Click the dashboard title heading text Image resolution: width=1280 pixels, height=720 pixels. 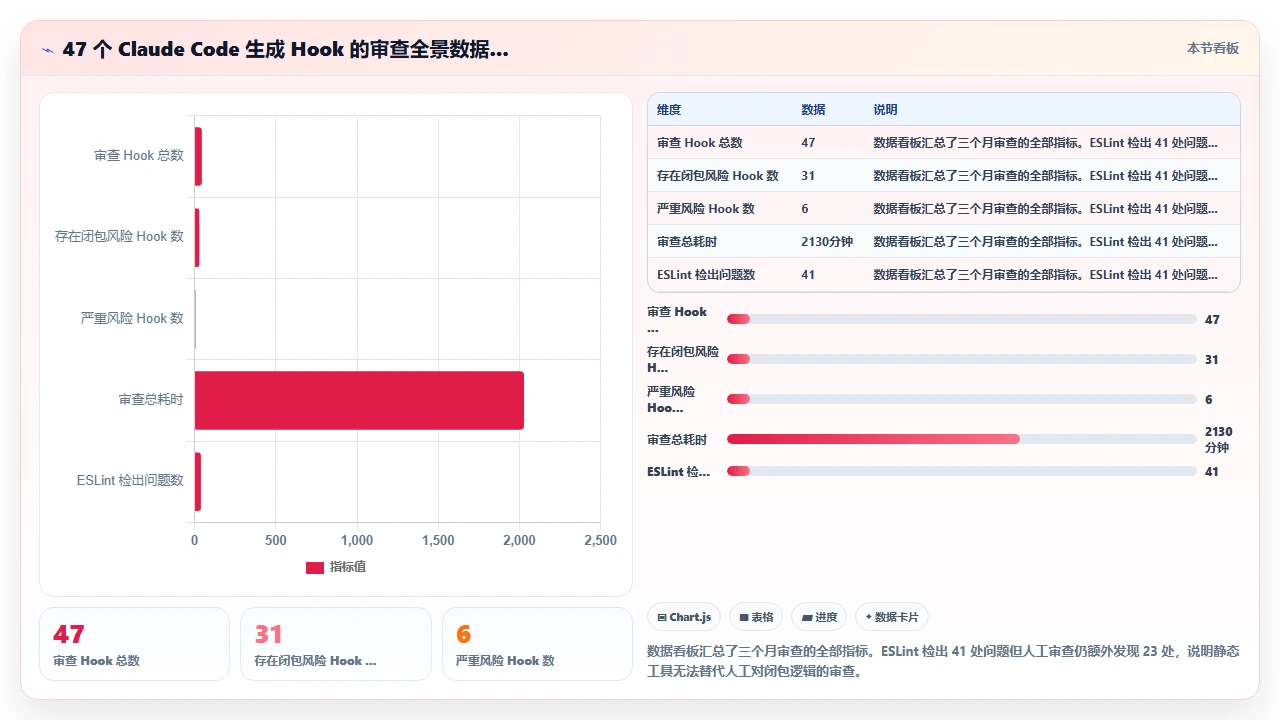coord(285,49)
